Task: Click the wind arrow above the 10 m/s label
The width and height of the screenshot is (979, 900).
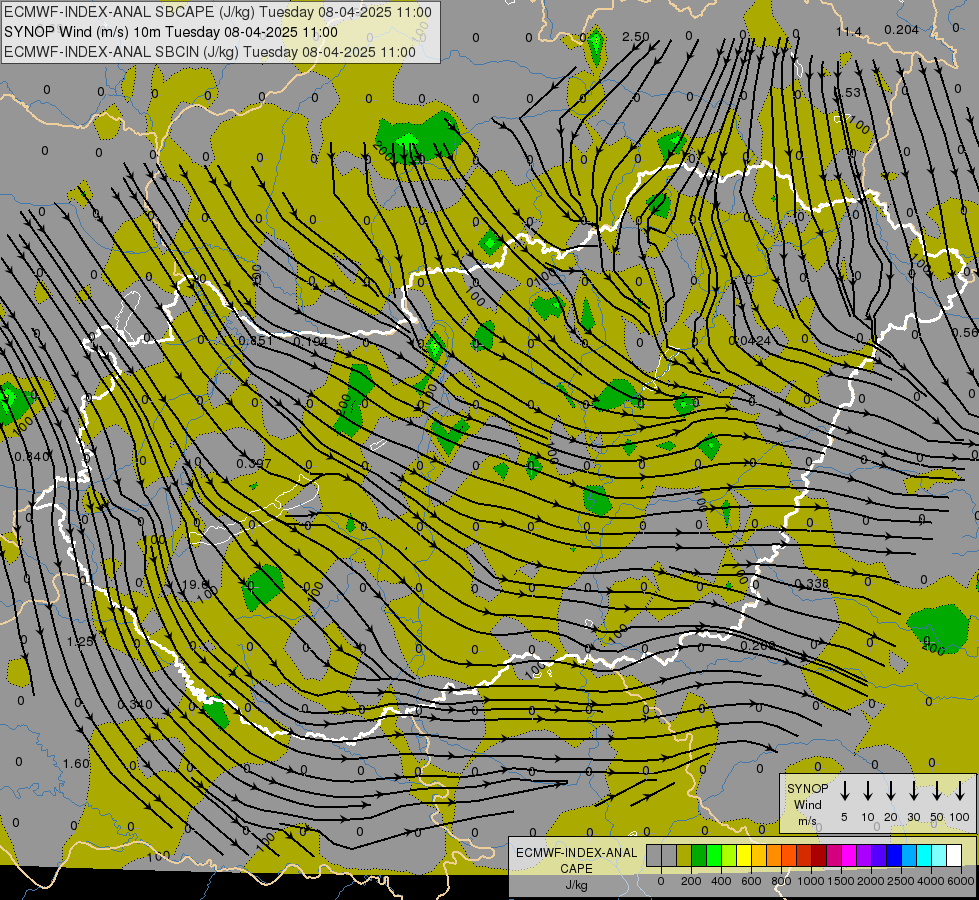Action: 867,791
